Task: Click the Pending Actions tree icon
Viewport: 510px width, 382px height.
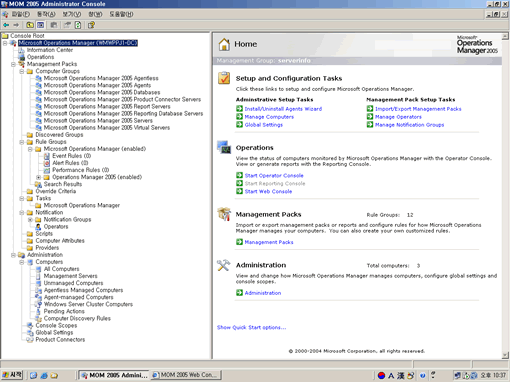Action: coord(38,311)
